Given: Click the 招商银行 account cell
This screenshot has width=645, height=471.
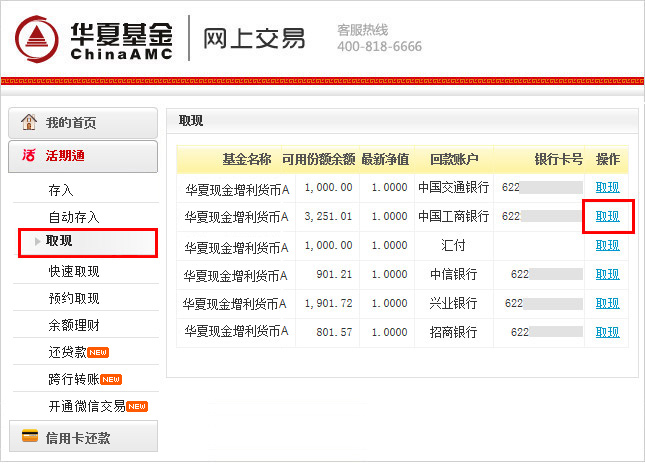Looking at the screenshot, I should [453, 332].
